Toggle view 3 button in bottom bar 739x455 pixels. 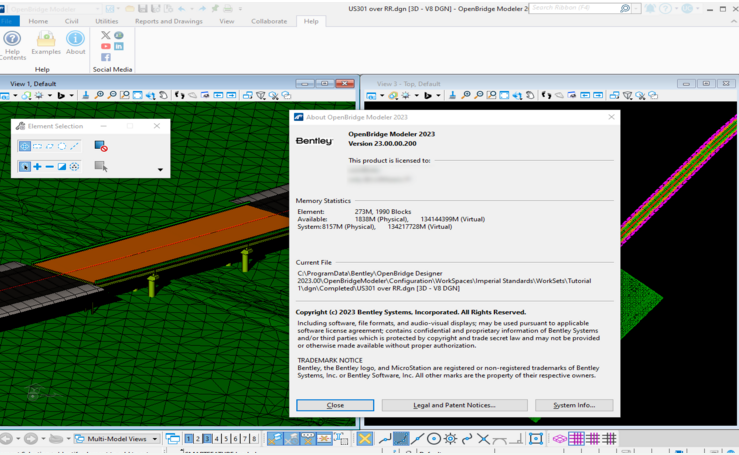click(x=207, y=439)
